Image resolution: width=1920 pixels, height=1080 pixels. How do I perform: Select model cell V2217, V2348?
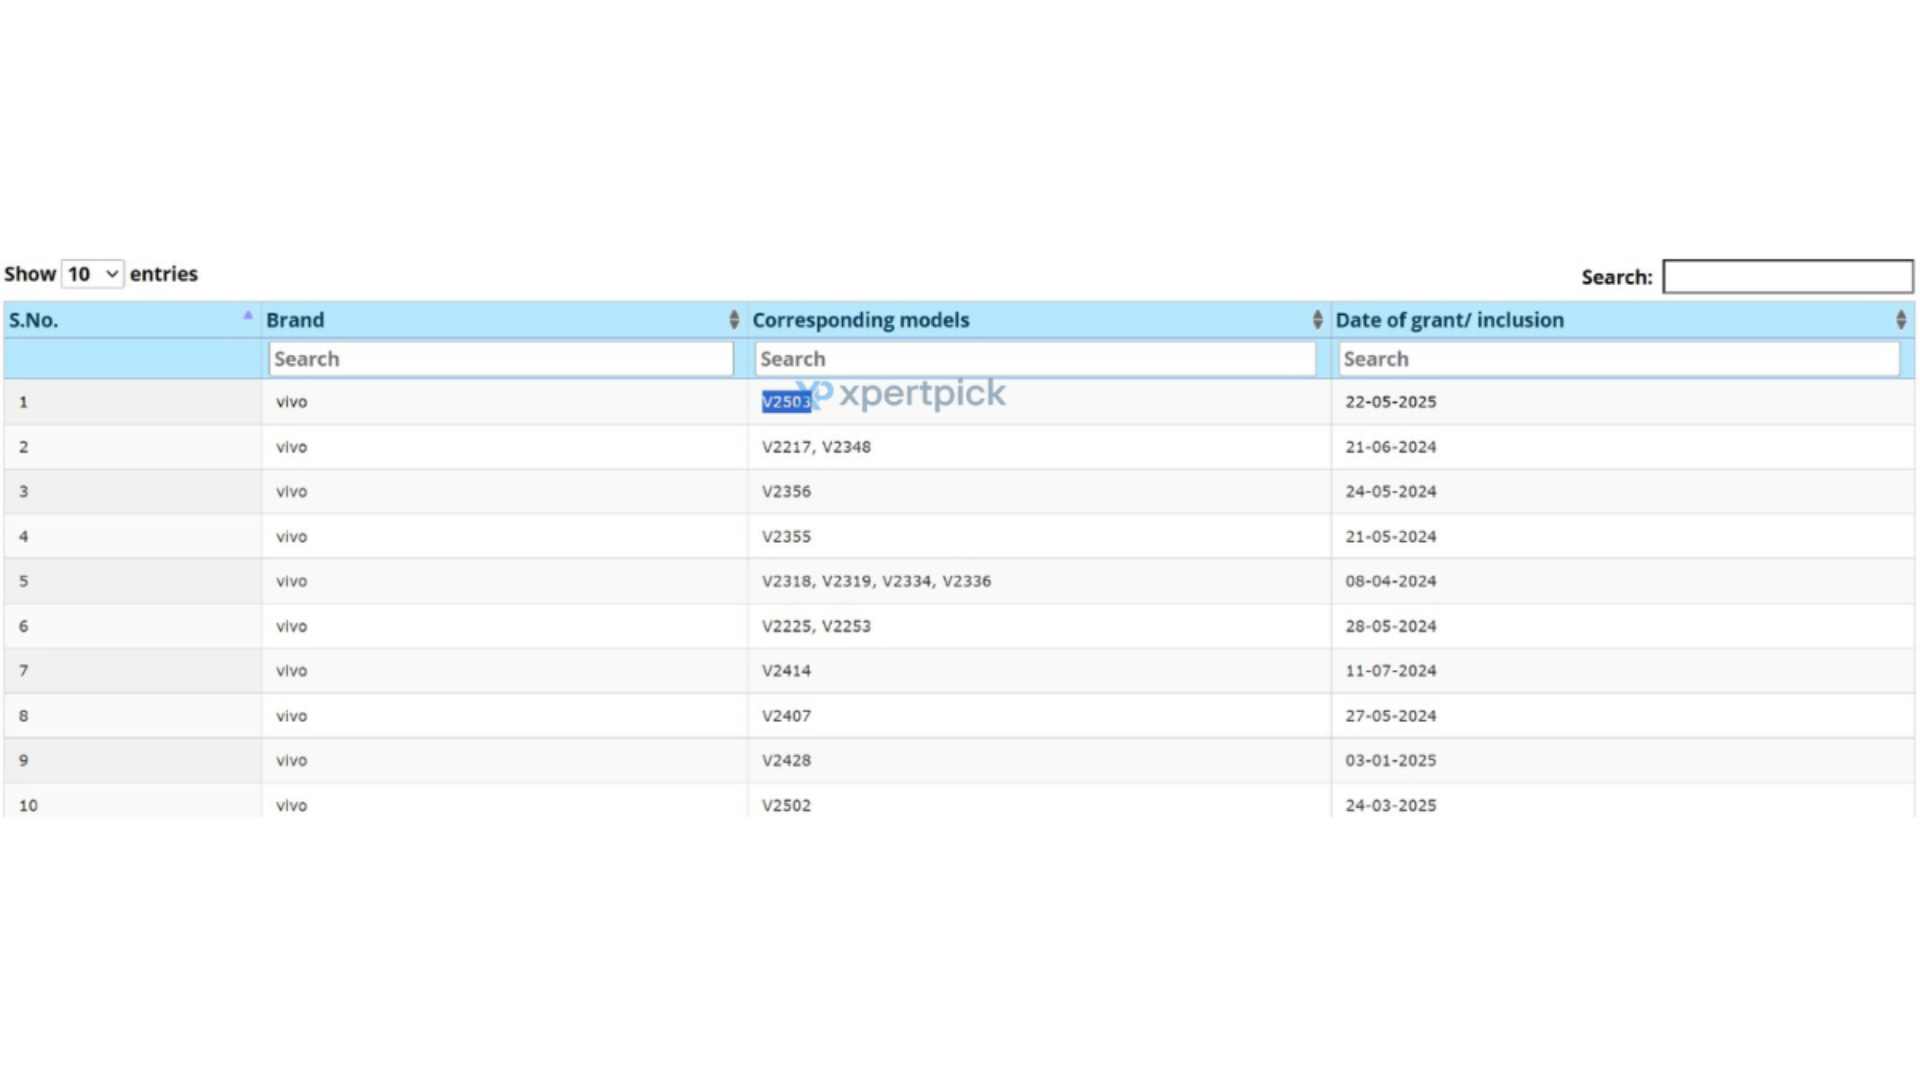click(816, 447)
